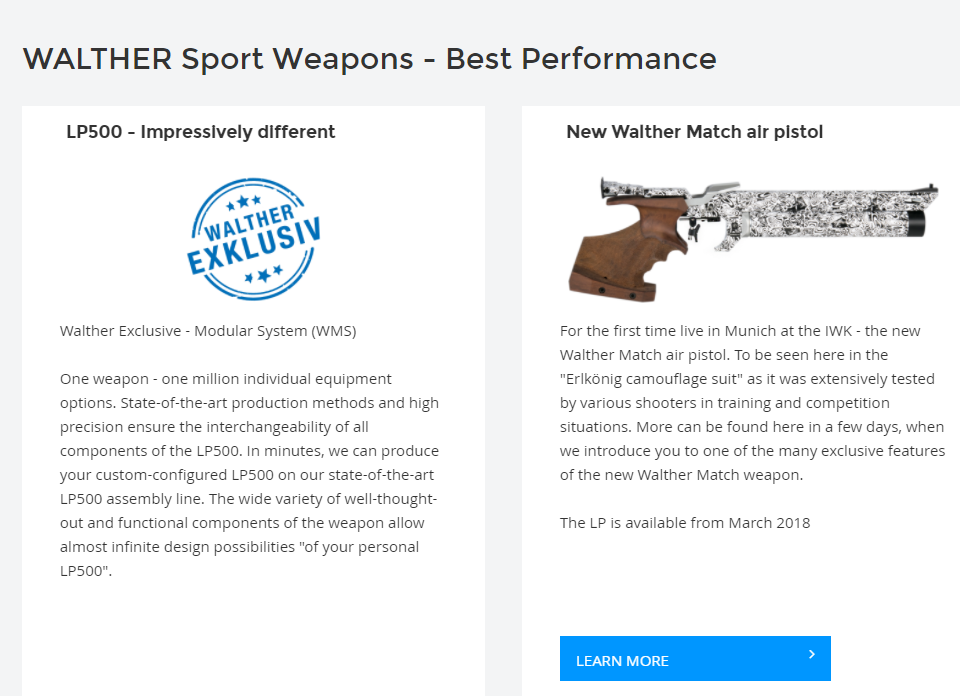Click the LEARN MORE button

695,659
